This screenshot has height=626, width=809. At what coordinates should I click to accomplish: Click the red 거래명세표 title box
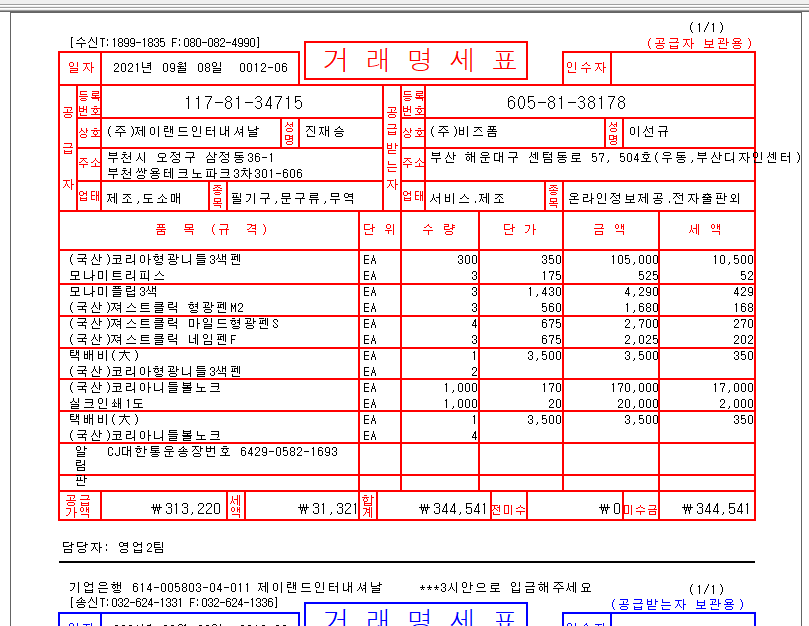click(x=414, y=62)
